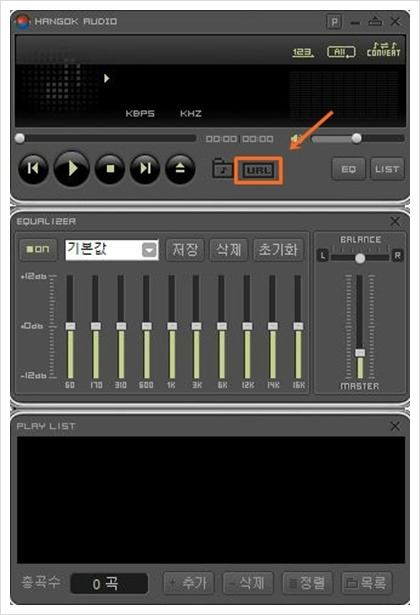Toggle the LIST panel button
The height and width of the screenshot is (615, 420).
point(387,169)
